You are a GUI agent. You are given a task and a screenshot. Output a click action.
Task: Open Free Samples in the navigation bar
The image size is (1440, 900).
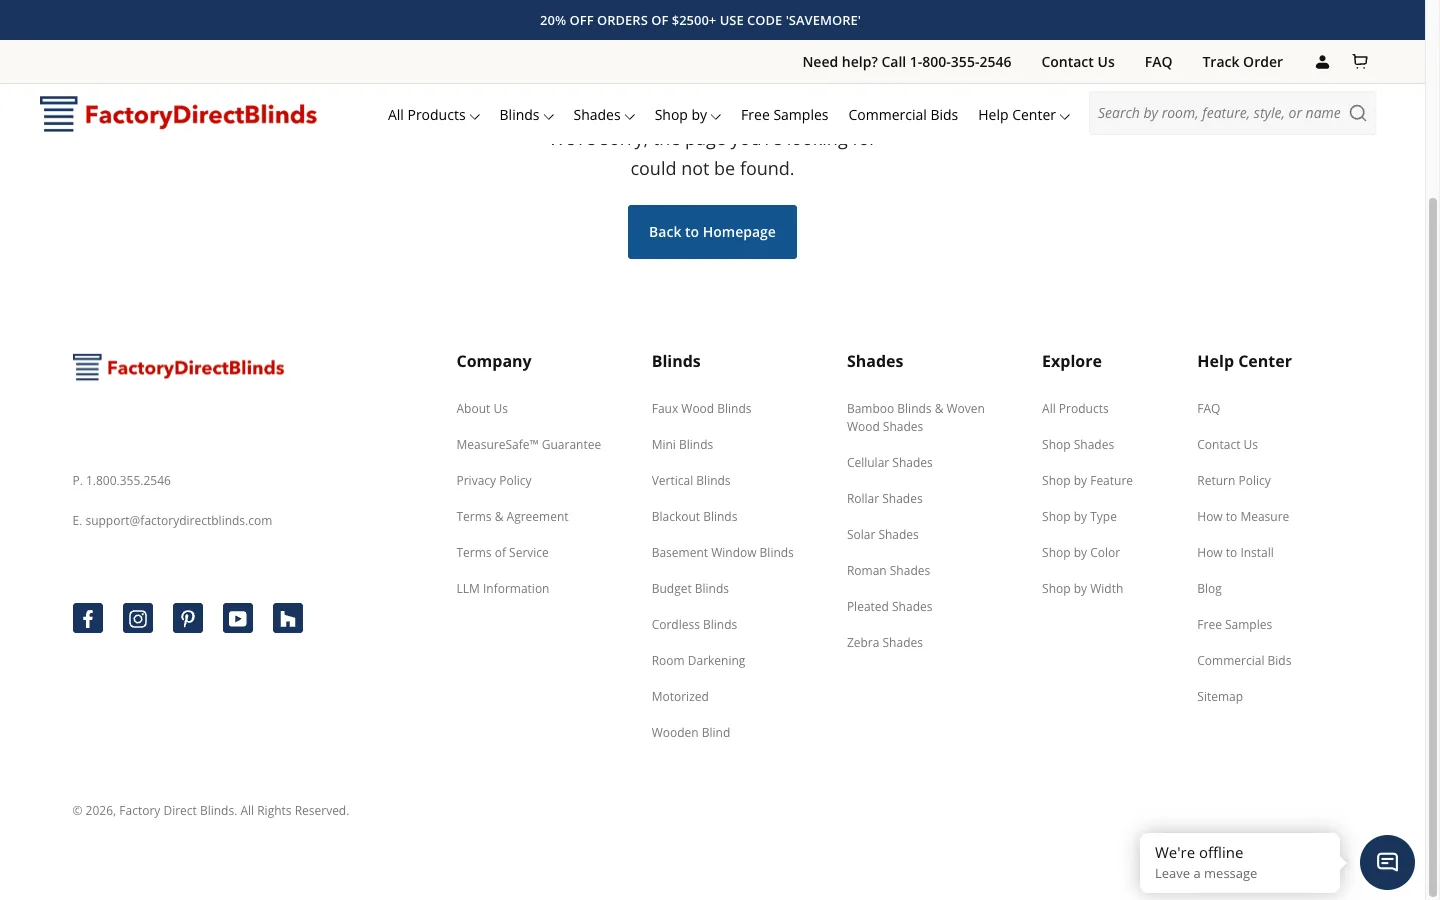[784, 115]
